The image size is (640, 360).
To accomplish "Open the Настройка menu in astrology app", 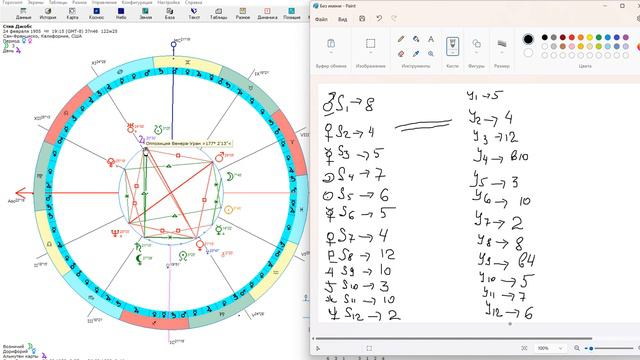I will click(x=169, y=2).
